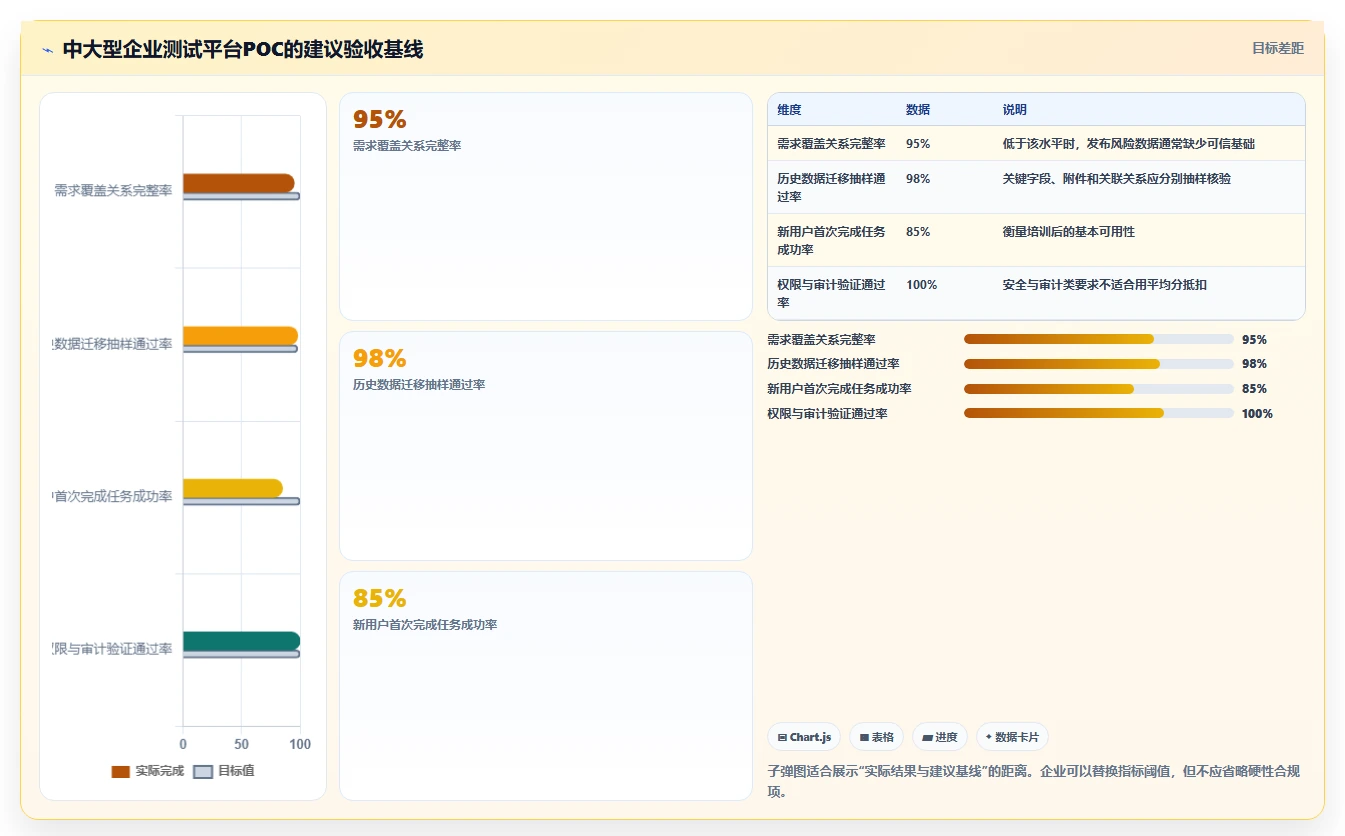Image resolution: width=1345 pixels, height=836 pixels.
Task: Click the orange 数据迁移抽样通过率 actual bar in chart
Action: 240,336
